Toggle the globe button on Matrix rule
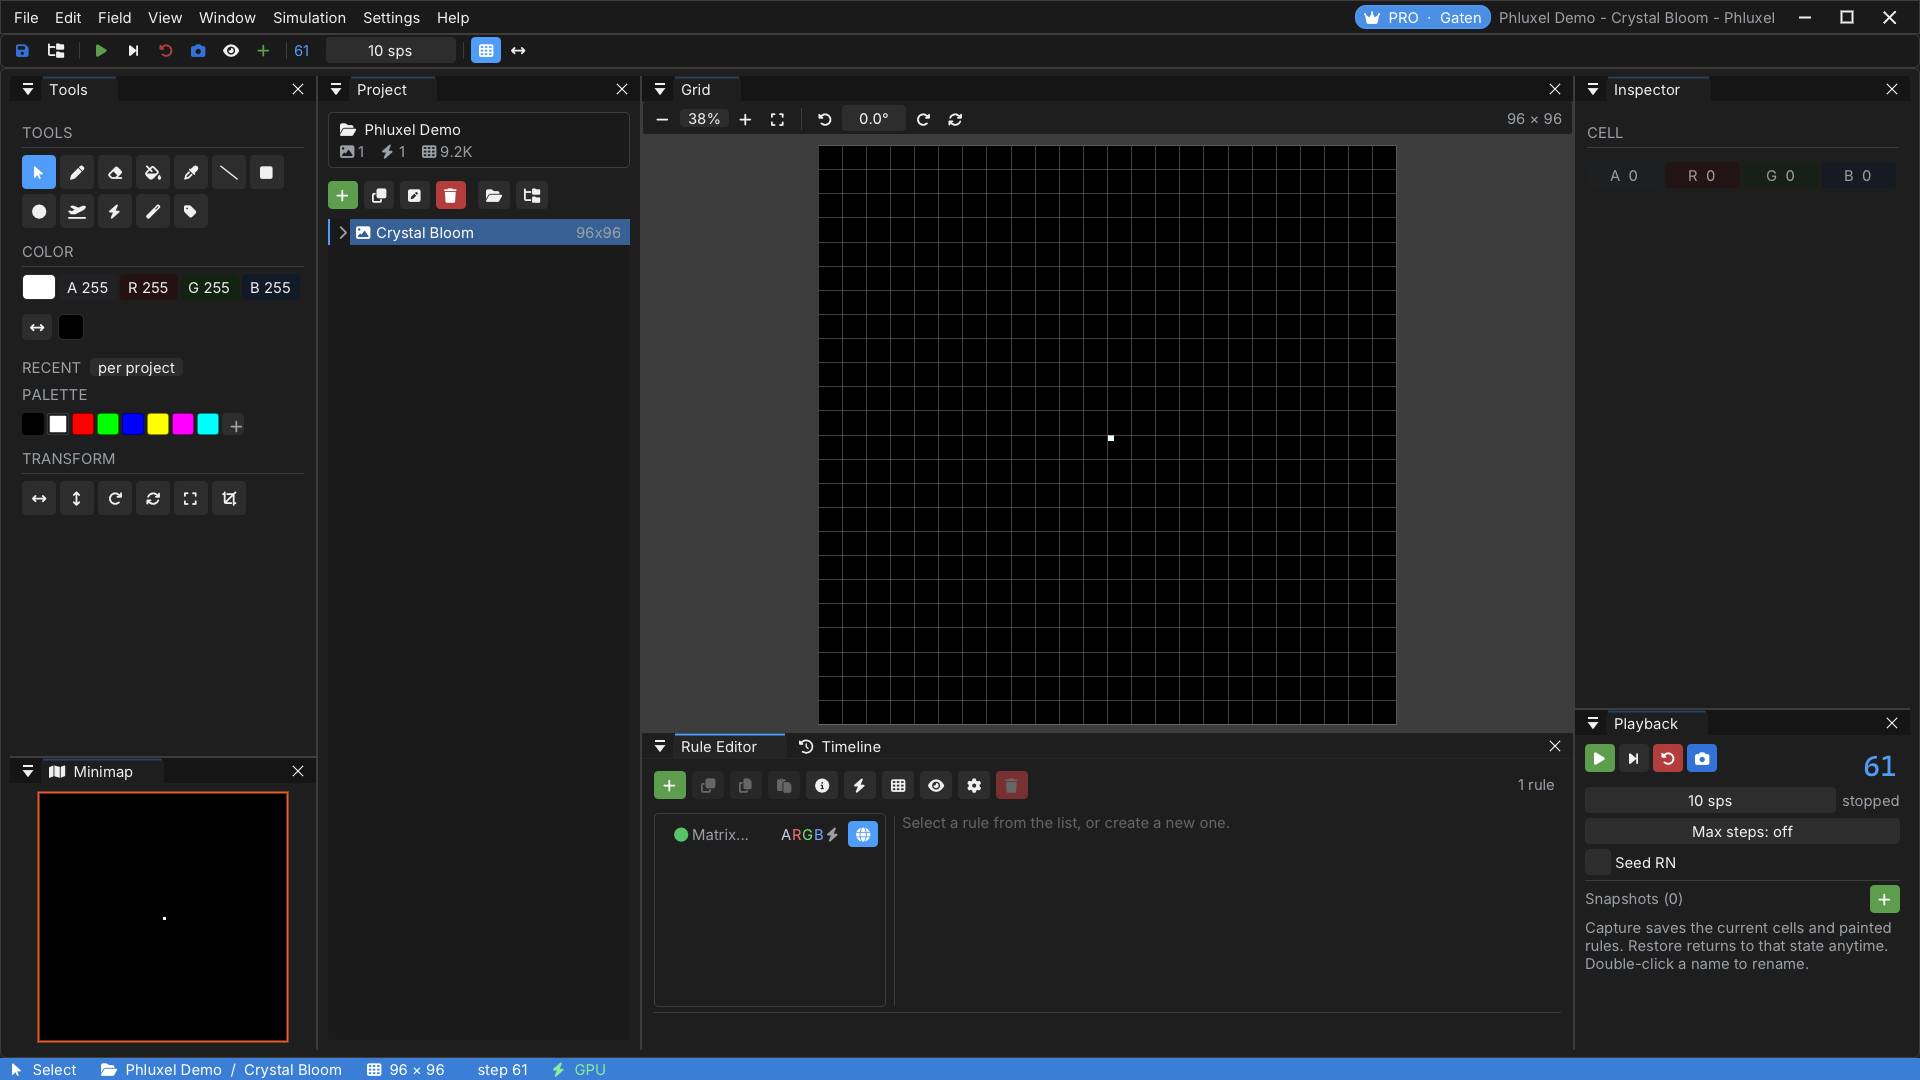 coord(863,835)
